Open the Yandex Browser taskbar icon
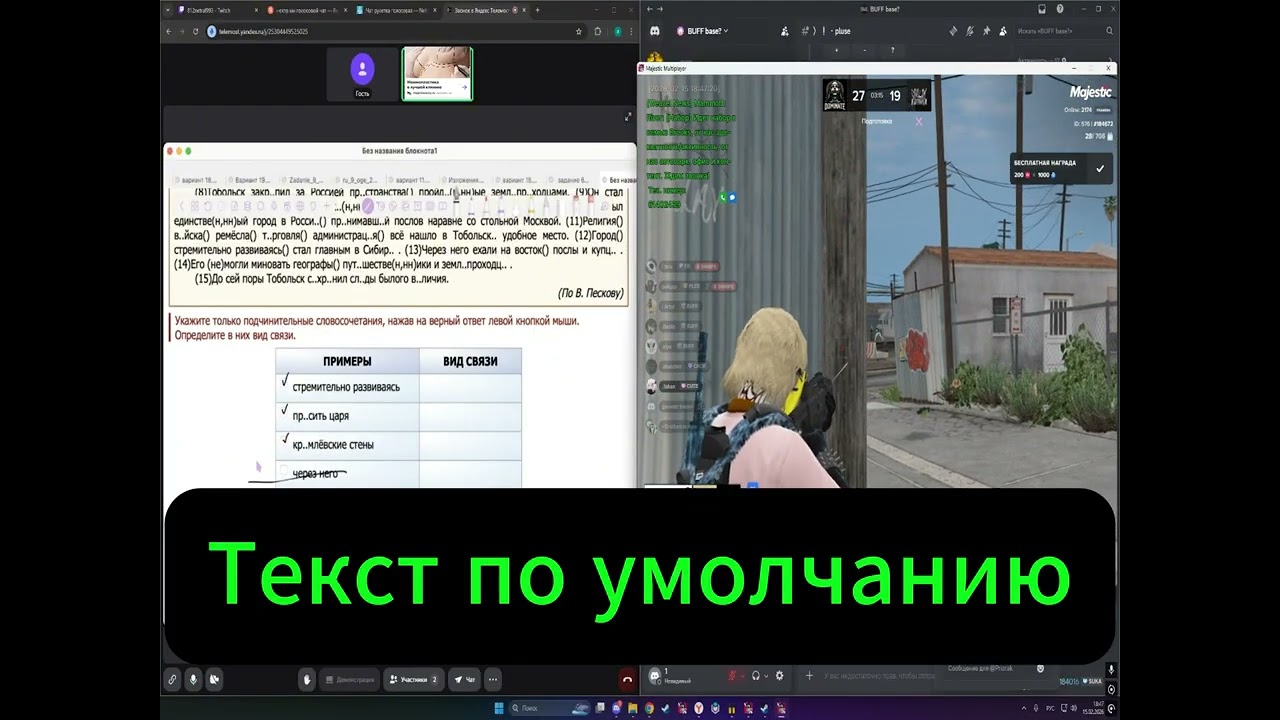 pyautogui.click(x=698, y=709)
